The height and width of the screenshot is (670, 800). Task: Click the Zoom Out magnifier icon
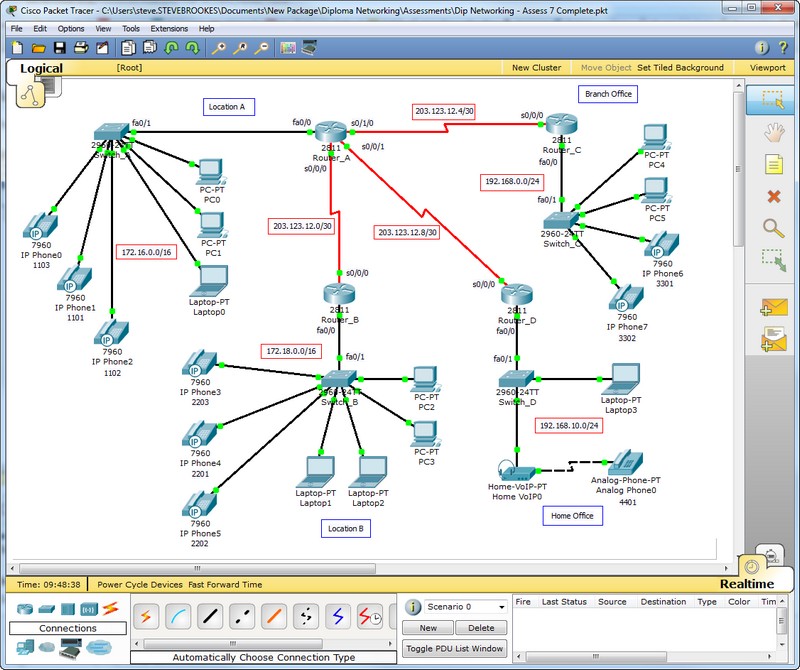262,48
